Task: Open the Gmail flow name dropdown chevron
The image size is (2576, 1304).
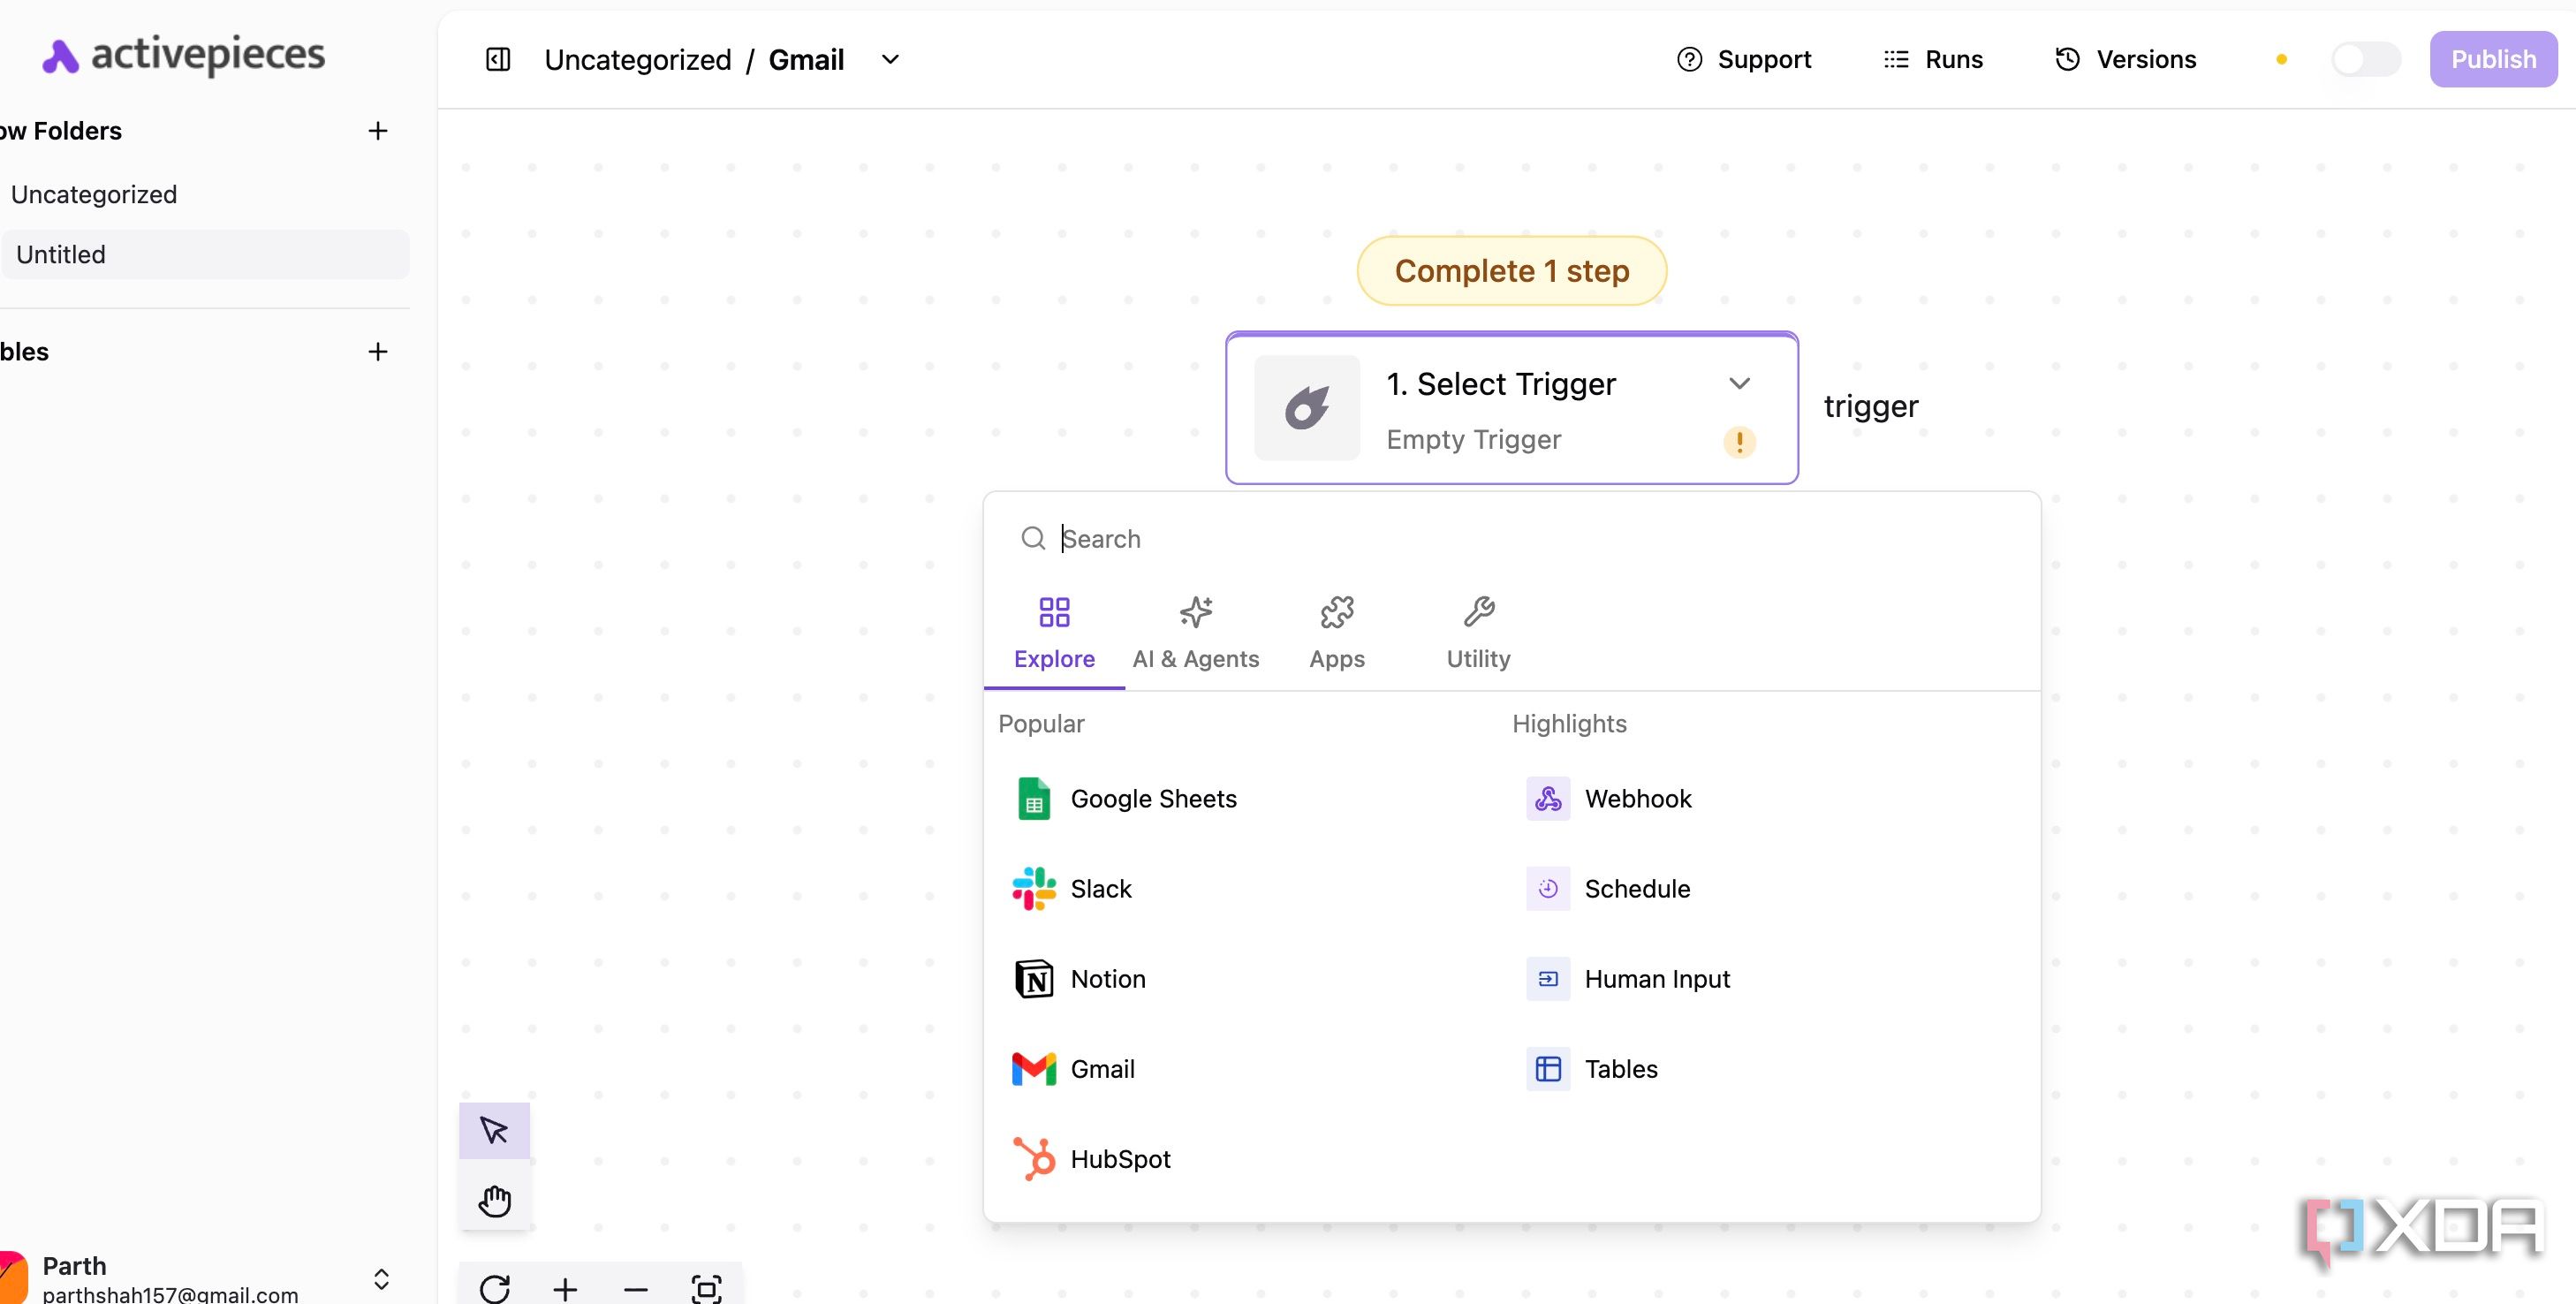Action: (890, 60)
